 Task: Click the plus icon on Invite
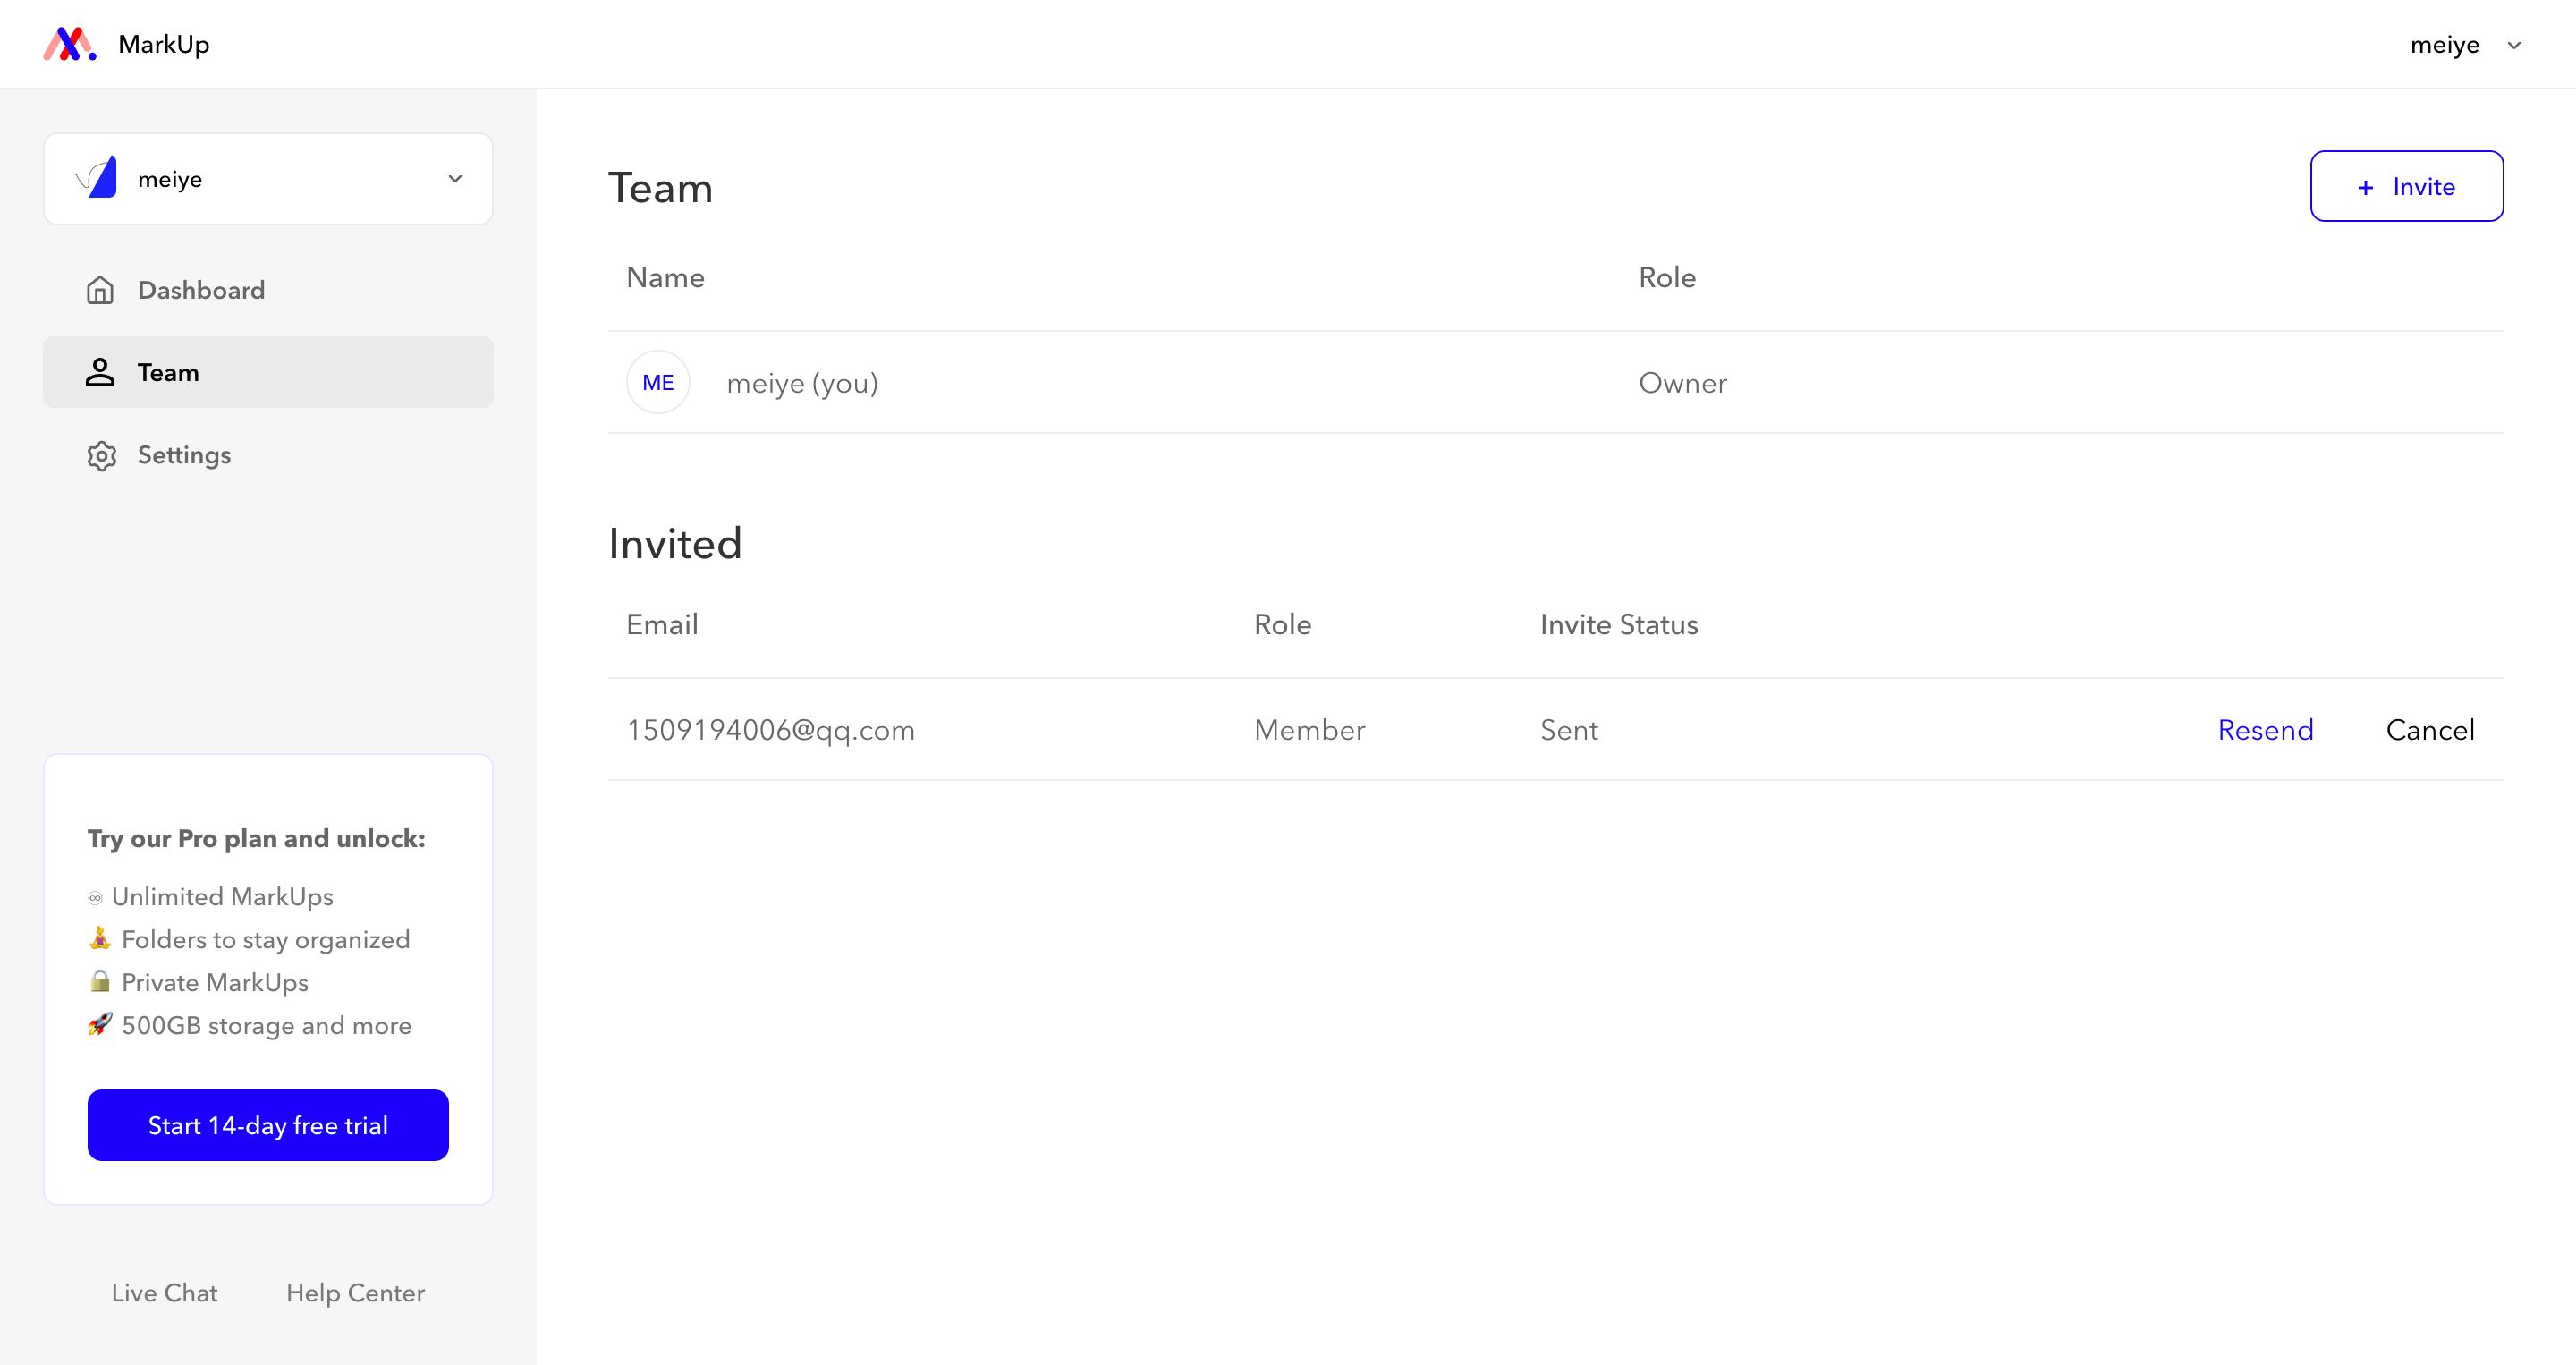[2365, 187]
